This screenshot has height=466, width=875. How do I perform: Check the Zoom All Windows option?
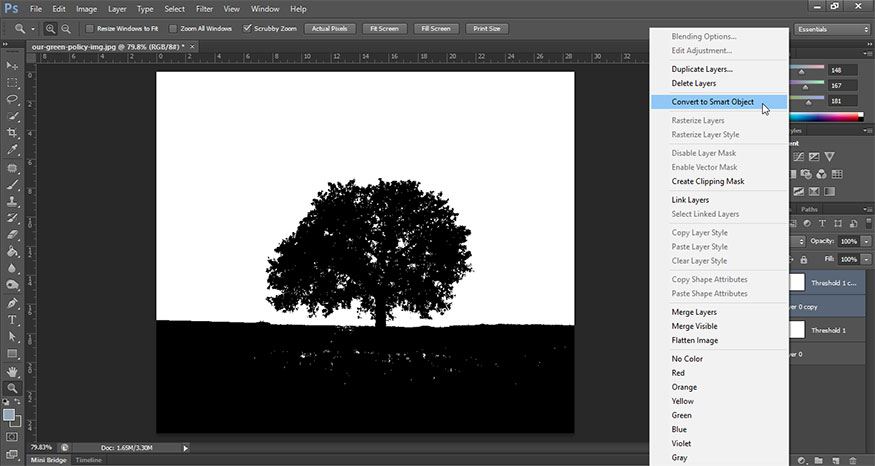pos(173,29)
